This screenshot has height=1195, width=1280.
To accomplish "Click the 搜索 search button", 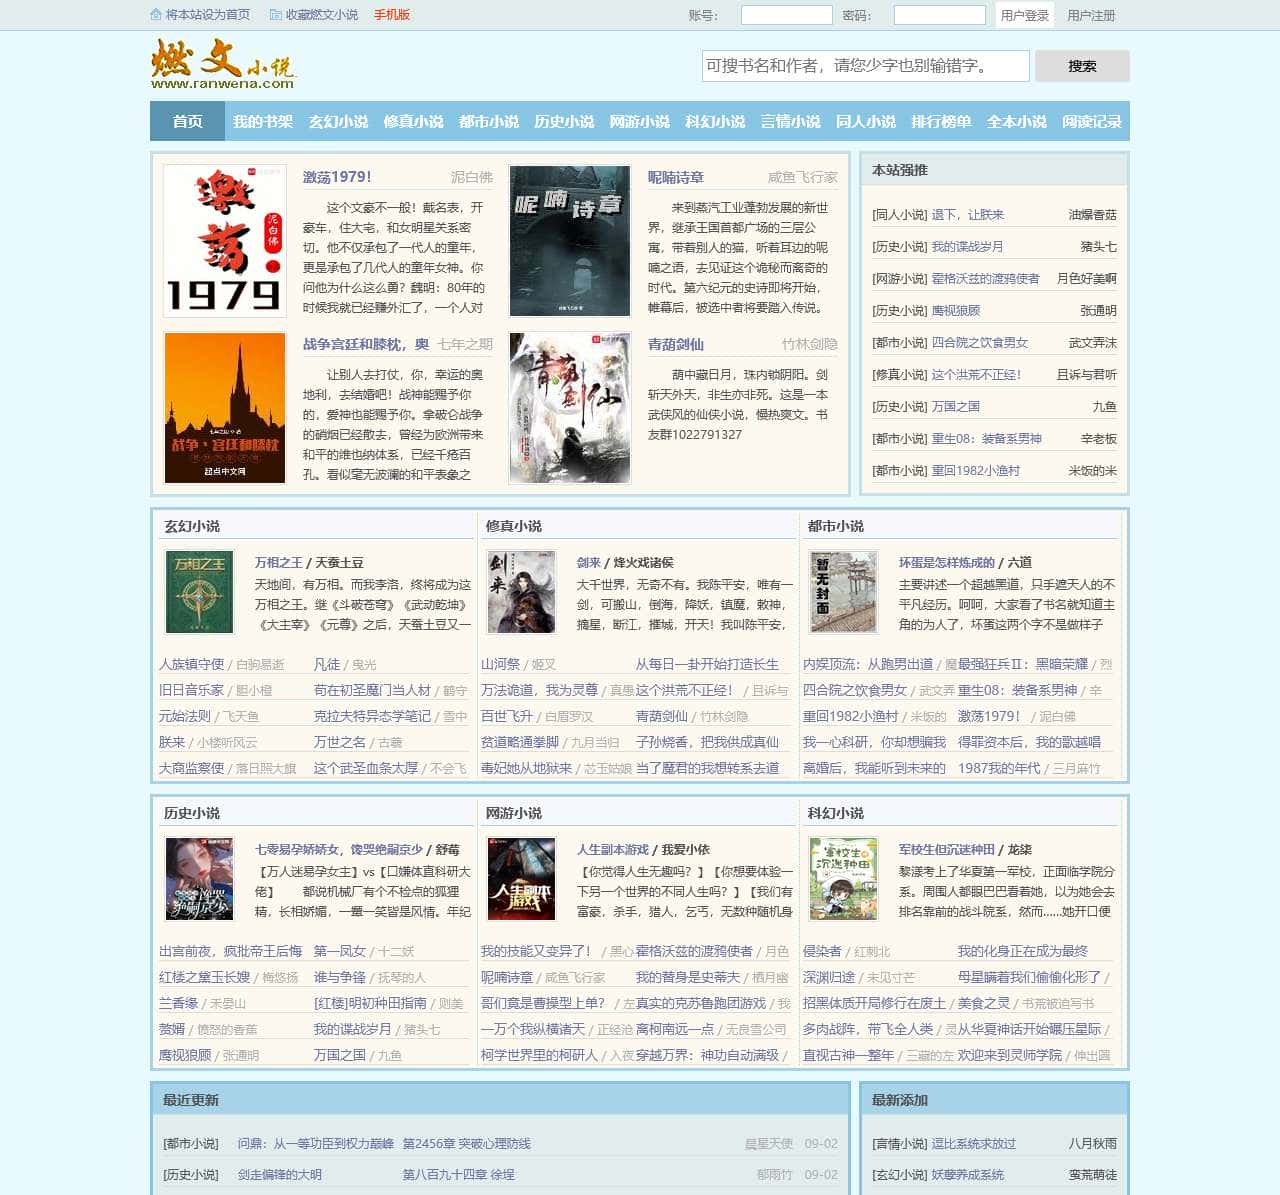I will [1083, 65].
